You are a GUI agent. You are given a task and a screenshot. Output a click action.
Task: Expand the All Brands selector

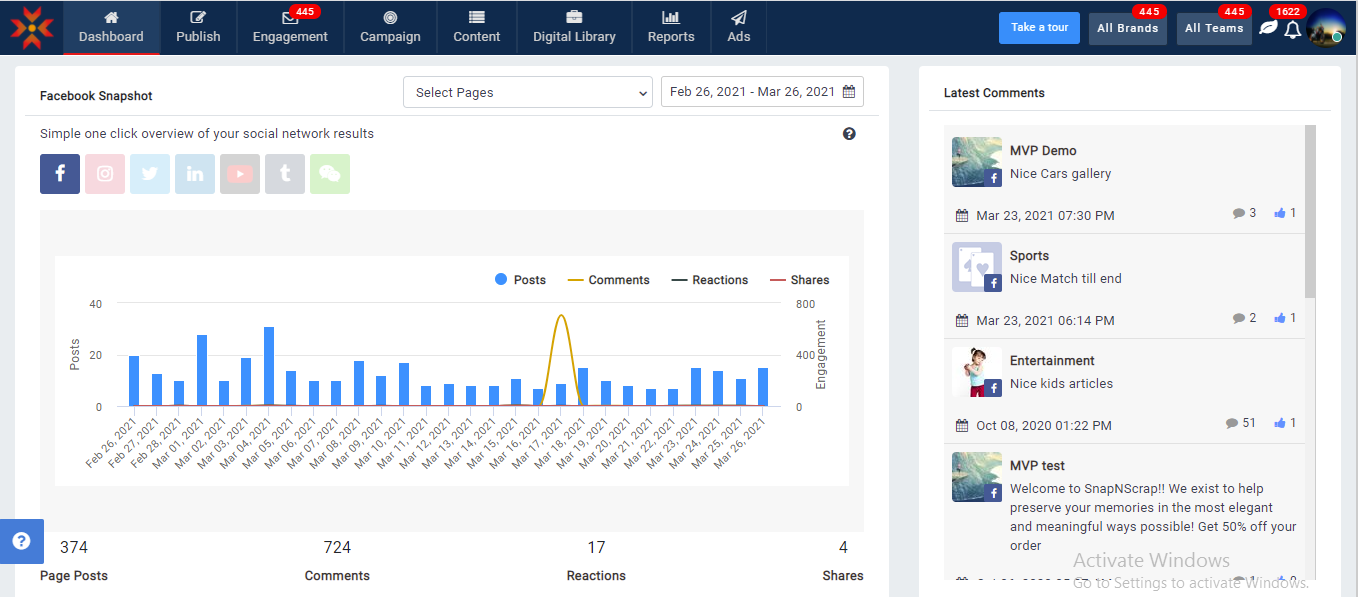1127,28
